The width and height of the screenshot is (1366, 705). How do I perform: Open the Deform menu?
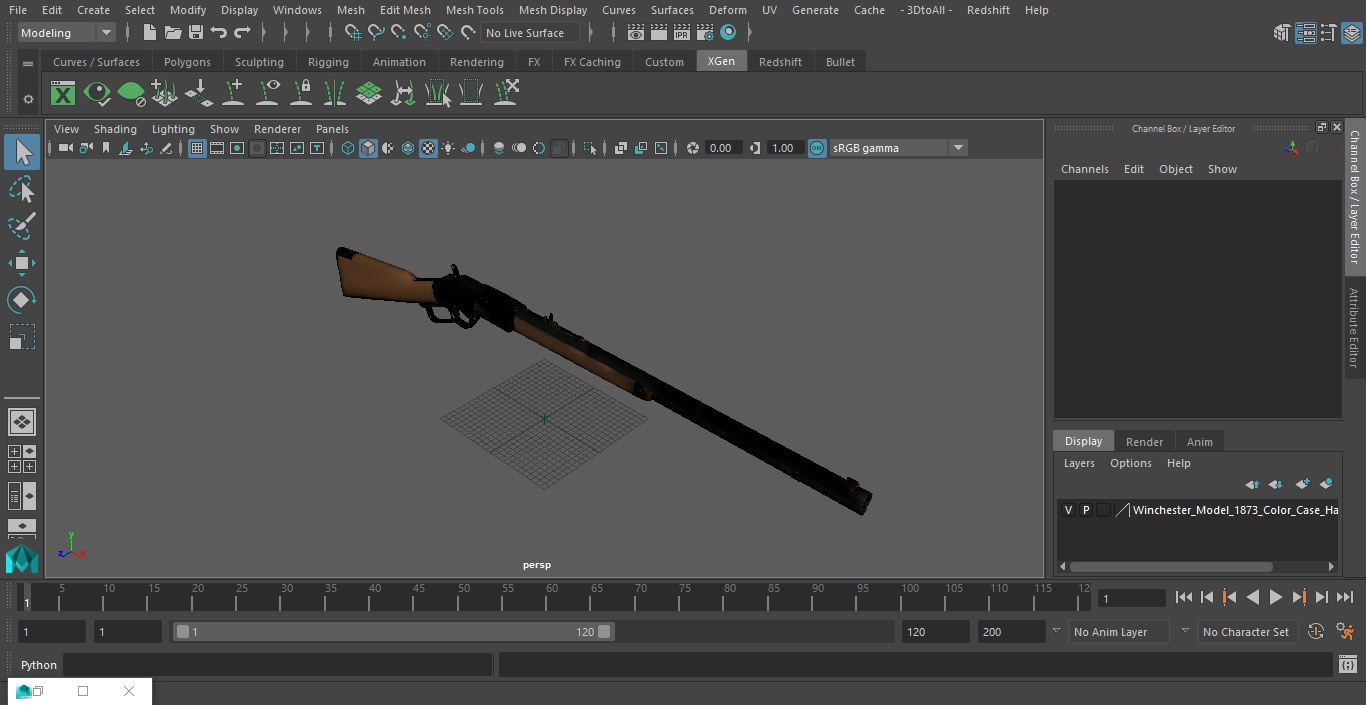point(727,10)
